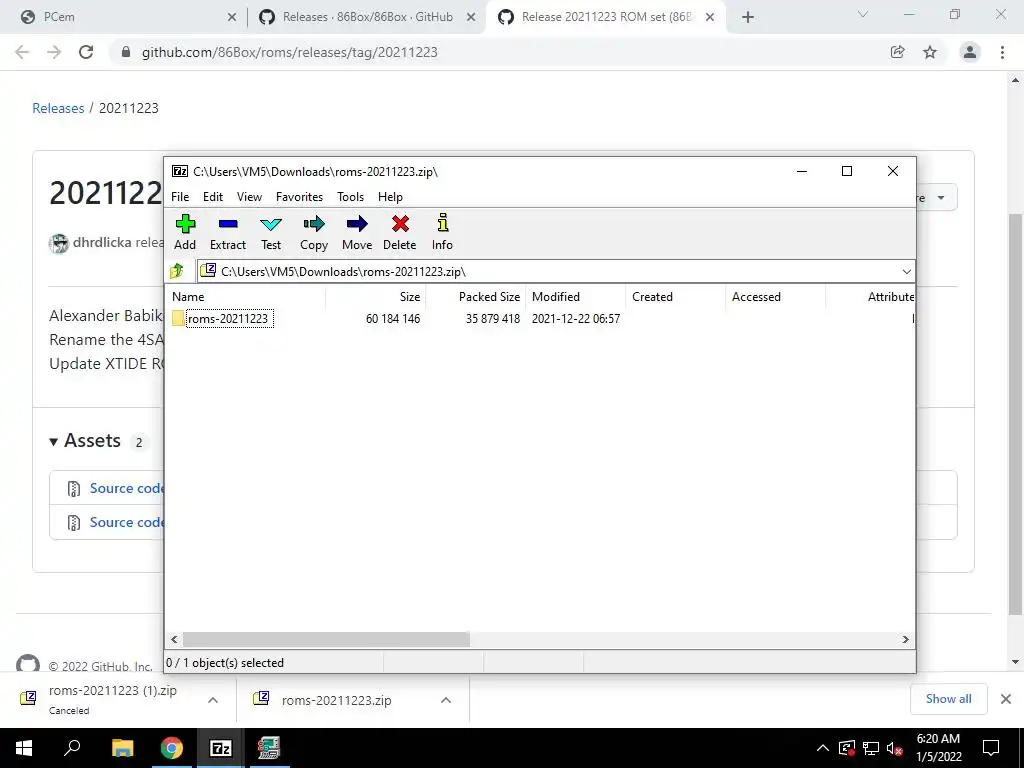The height and width of the screenshot is (768, 1024).
Task: Open the muted volume tray icon
Action: tap(895, 748)
